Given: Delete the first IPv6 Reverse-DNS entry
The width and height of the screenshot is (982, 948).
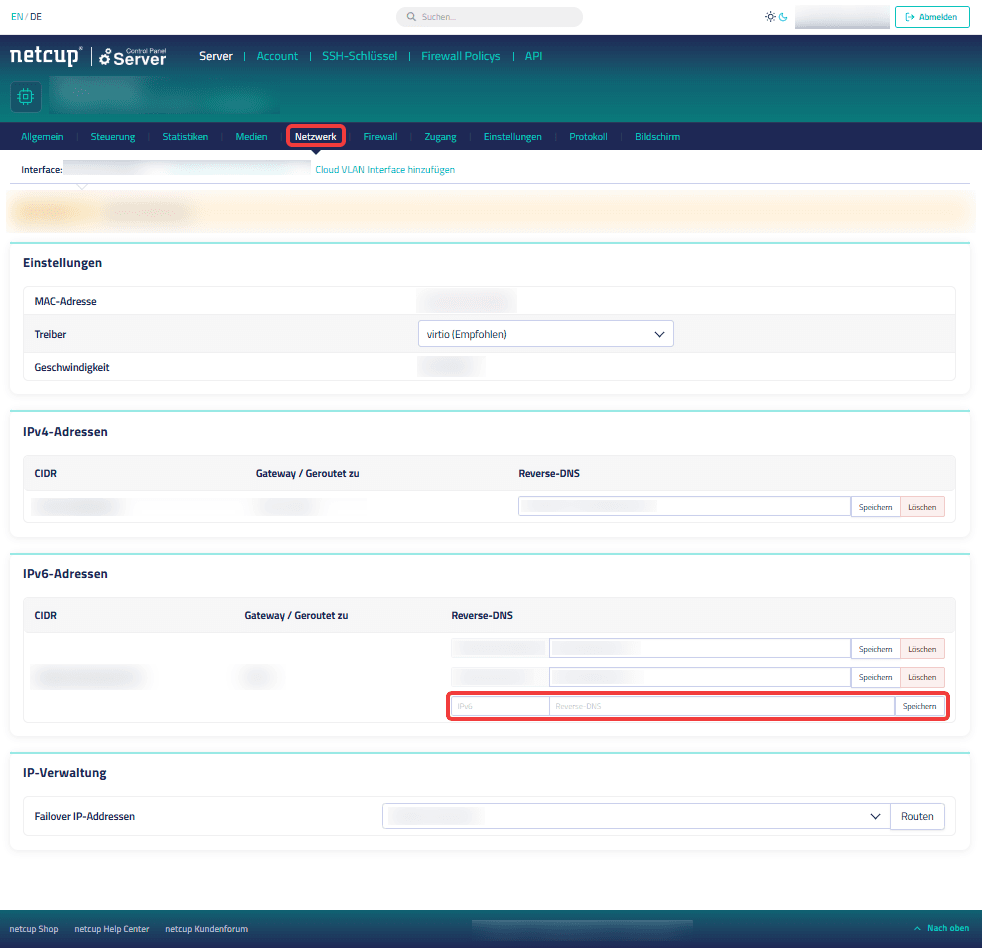Looking at the screenshot, I should (922, 649).
